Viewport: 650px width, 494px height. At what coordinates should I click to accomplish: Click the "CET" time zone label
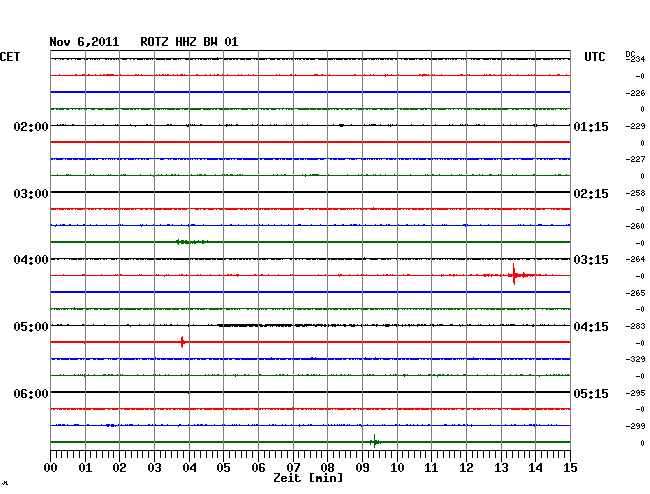point(10,57)
